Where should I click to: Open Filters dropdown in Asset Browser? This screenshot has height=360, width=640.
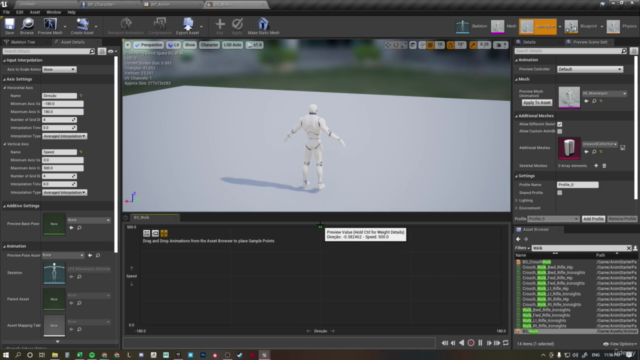click(522, 248)
